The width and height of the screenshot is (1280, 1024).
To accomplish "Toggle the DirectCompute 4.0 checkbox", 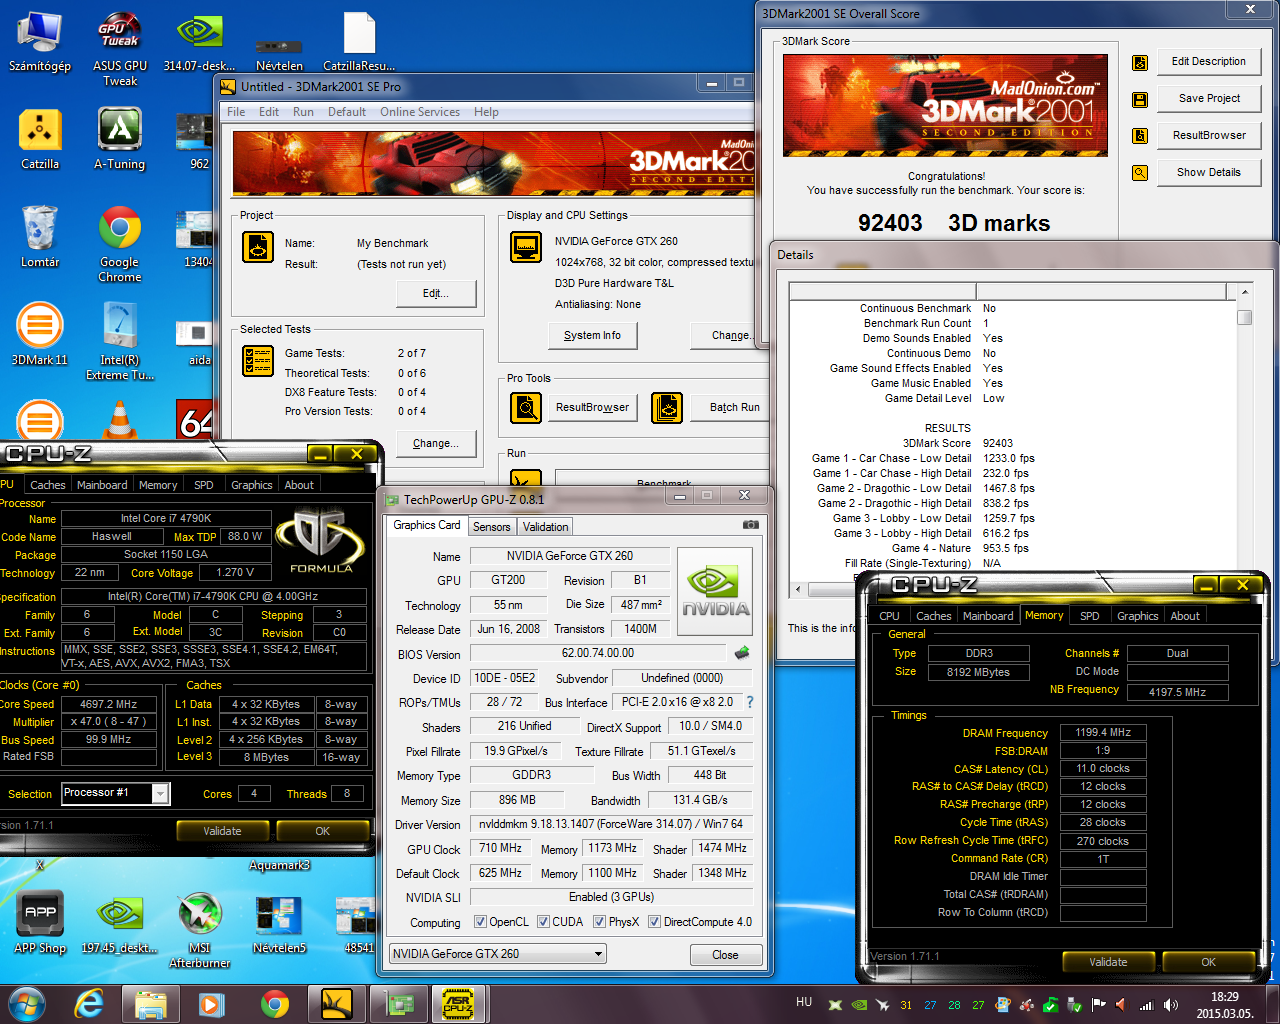I will (654, 922).
